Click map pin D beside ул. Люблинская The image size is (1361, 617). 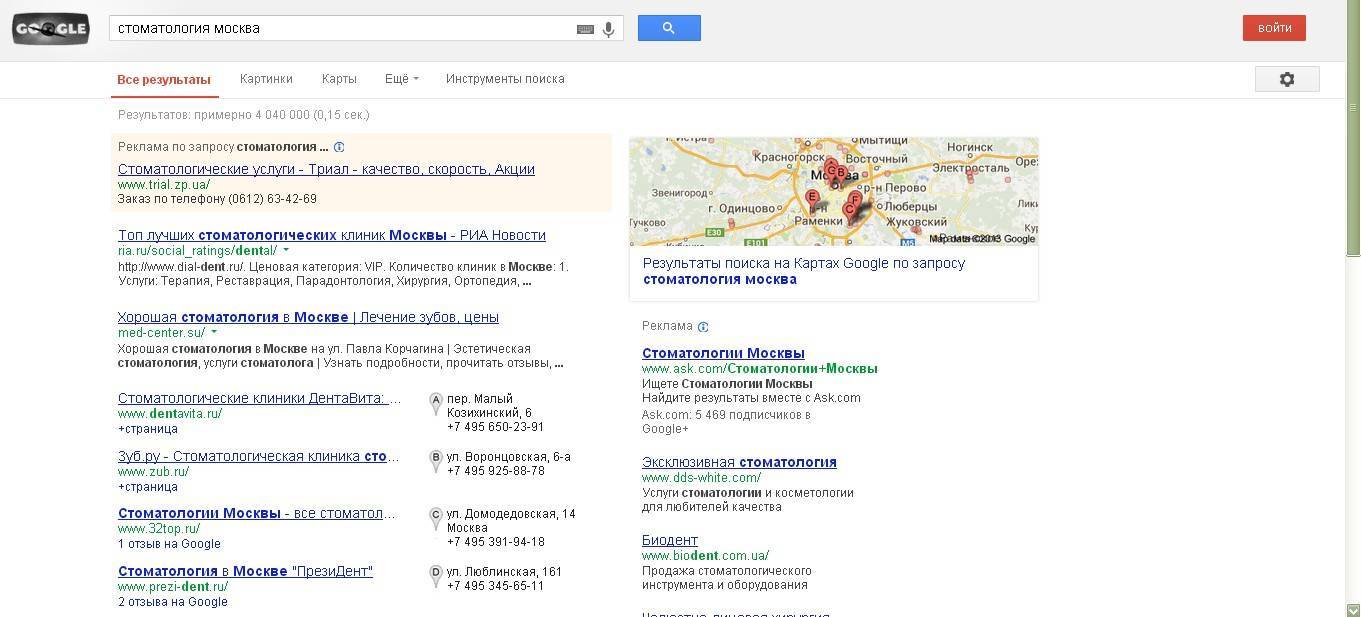tap(435, 577)
